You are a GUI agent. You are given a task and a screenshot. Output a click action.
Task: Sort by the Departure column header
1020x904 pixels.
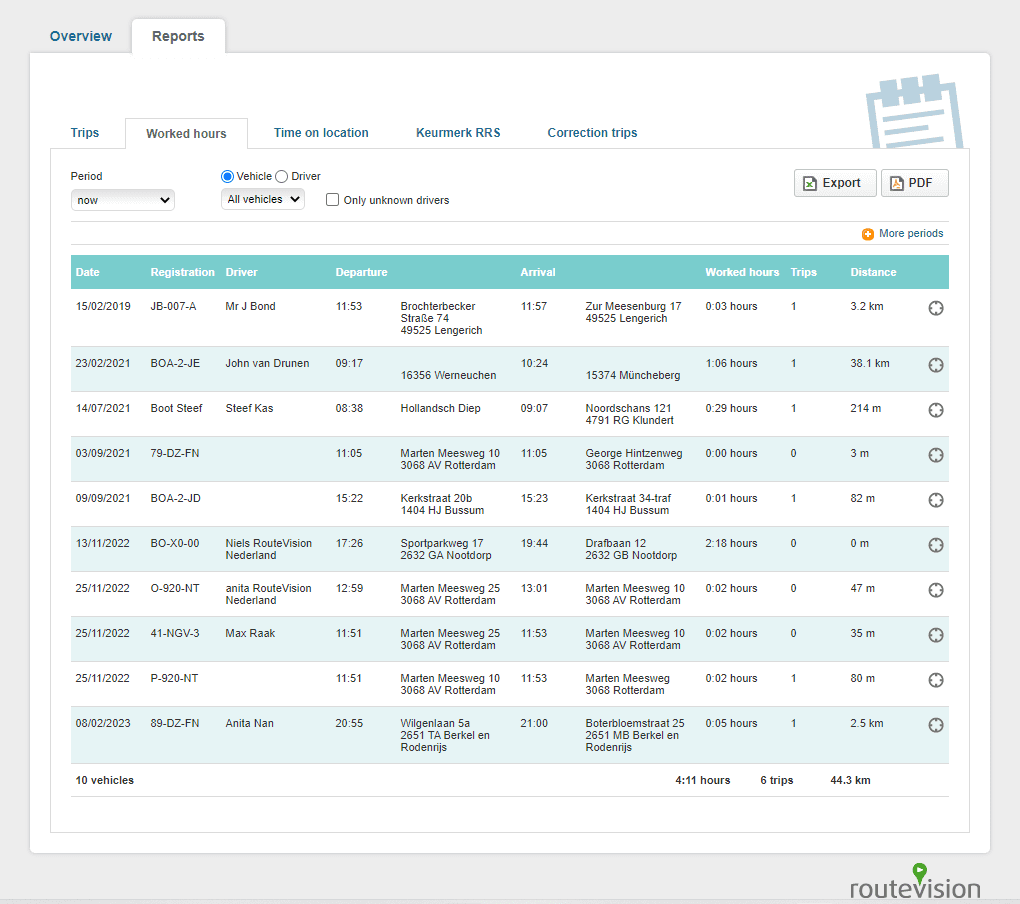point(361,272)
